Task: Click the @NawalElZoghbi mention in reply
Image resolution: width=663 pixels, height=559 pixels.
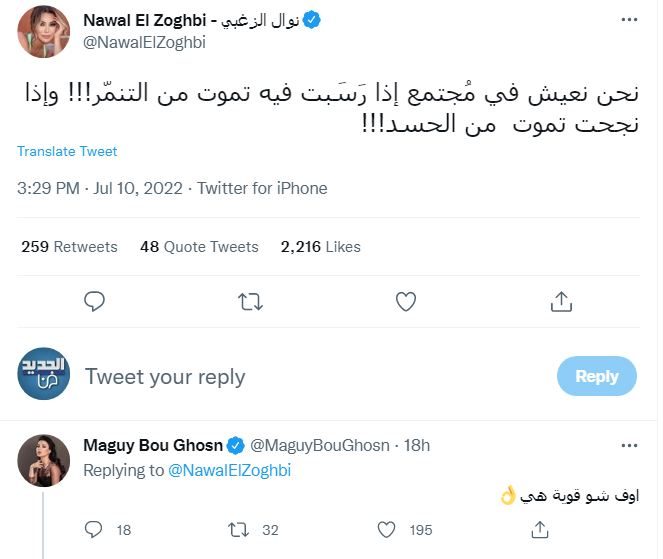Action: (230, 470)
